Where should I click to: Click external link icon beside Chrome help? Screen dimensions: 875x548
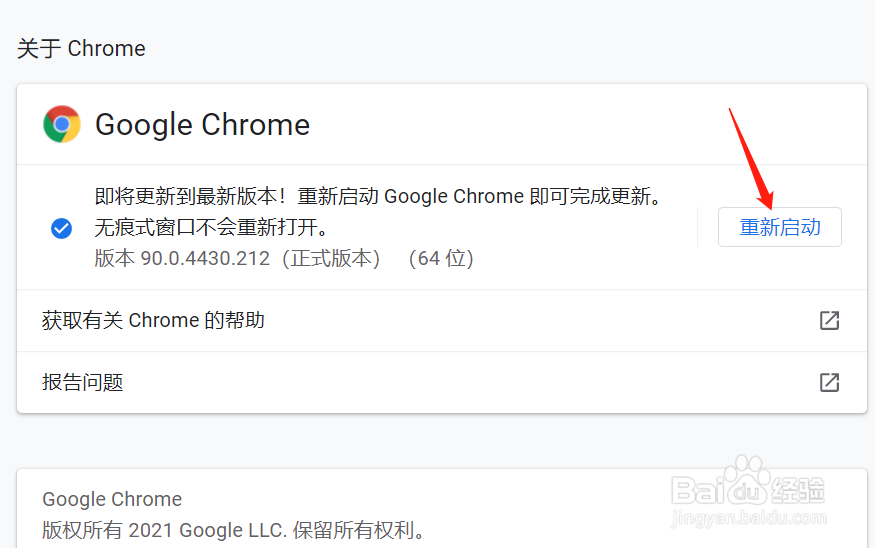click(829, 320)
